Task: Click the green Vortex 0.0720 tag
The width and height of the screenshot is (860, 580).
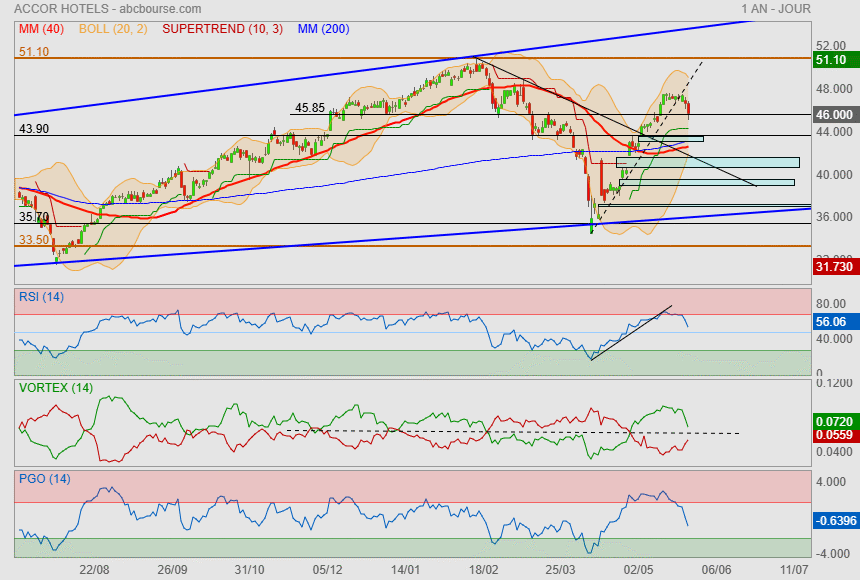Action: click(836, 421)
